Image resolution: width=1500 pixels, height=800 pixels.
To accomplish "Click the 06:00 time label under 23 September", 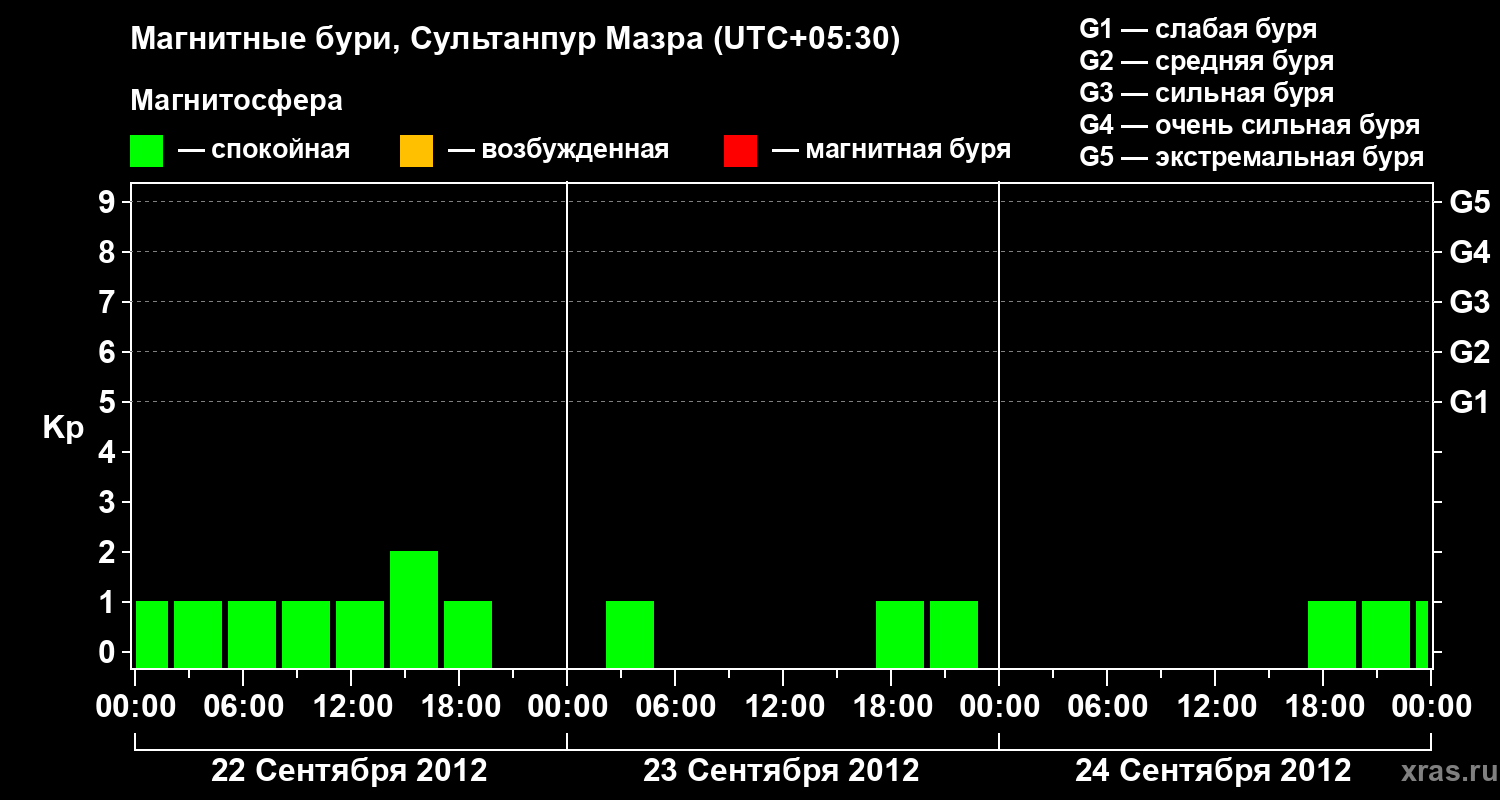I will pos(675,707).
